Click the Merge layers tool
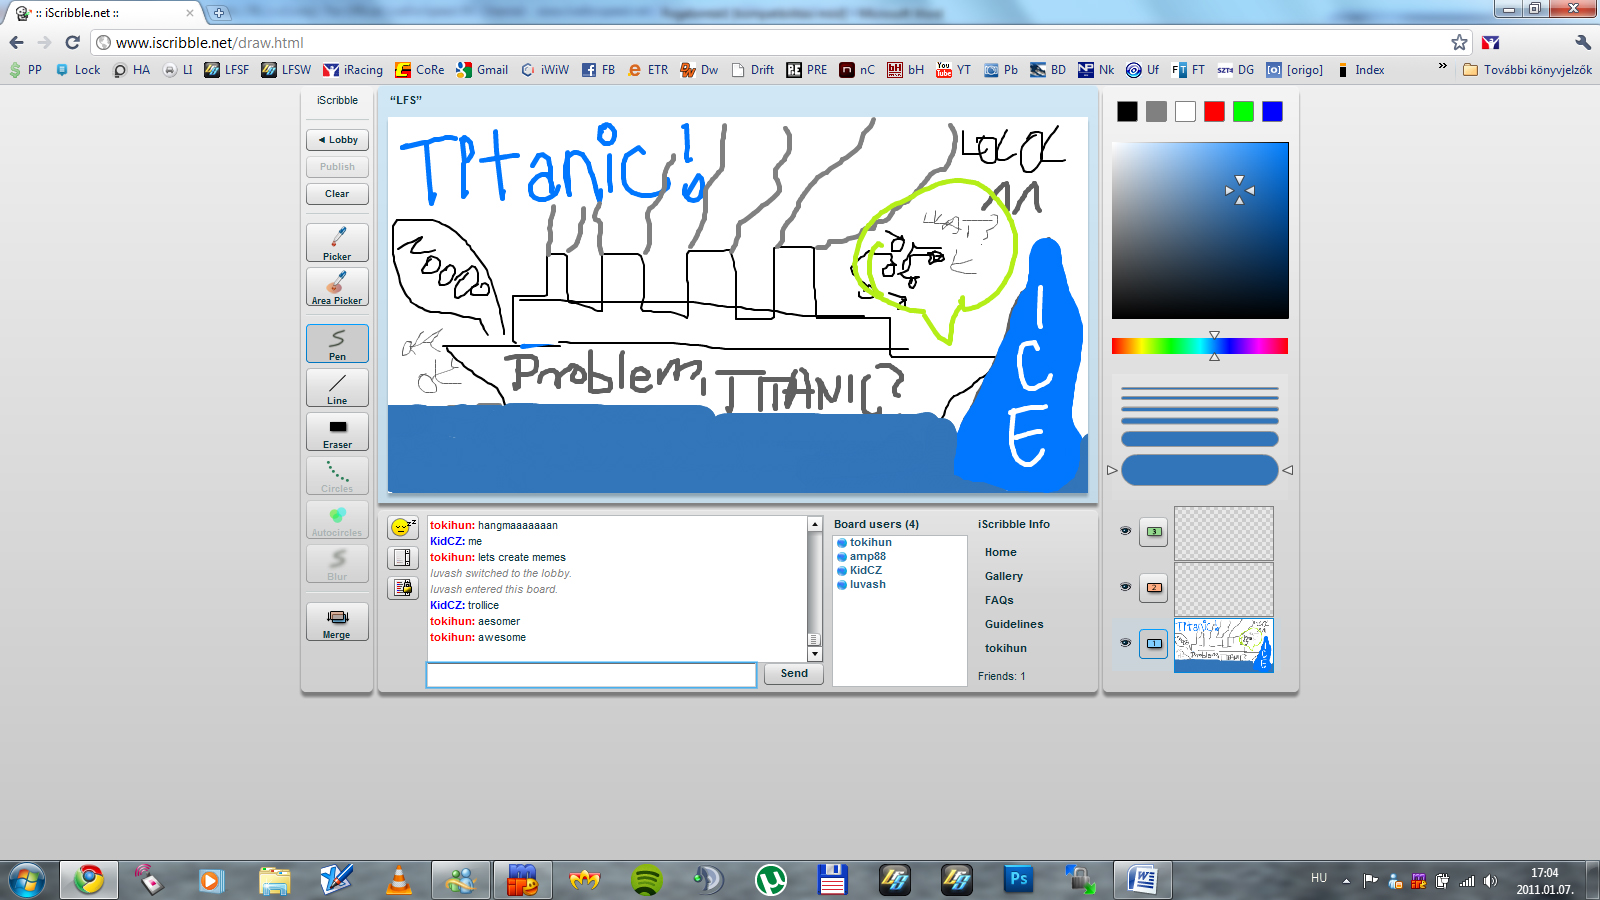 337,621
